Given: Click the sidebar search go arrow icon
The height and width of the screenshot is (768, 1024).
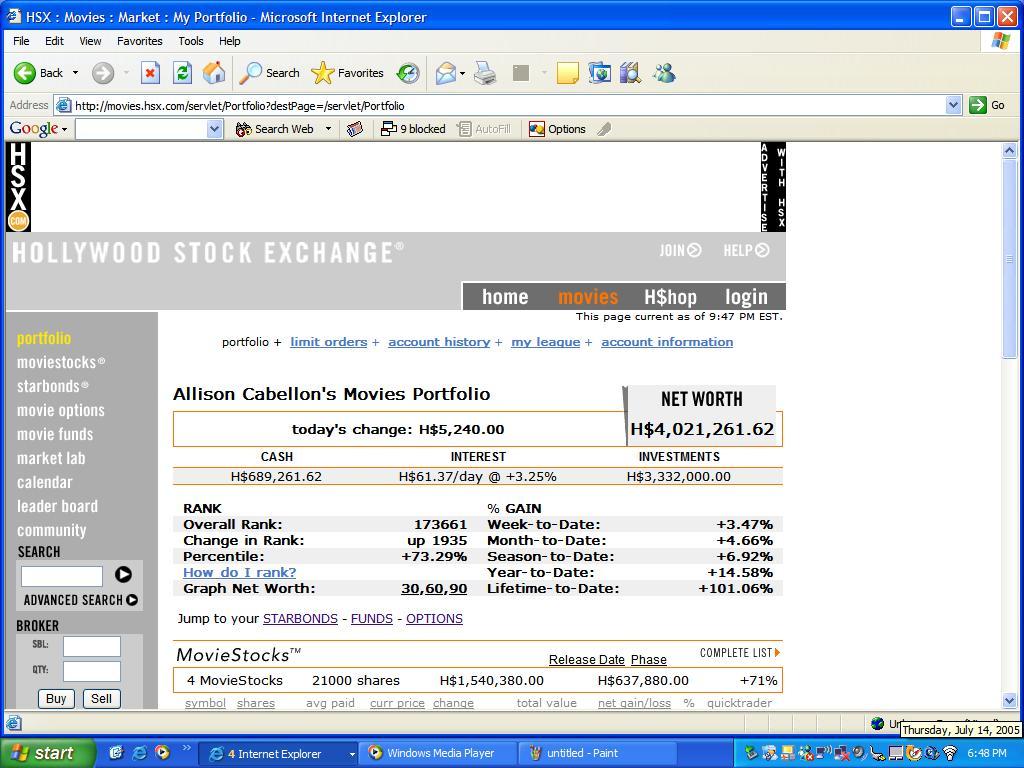Looking at the screenshot, I should [123, 574].
